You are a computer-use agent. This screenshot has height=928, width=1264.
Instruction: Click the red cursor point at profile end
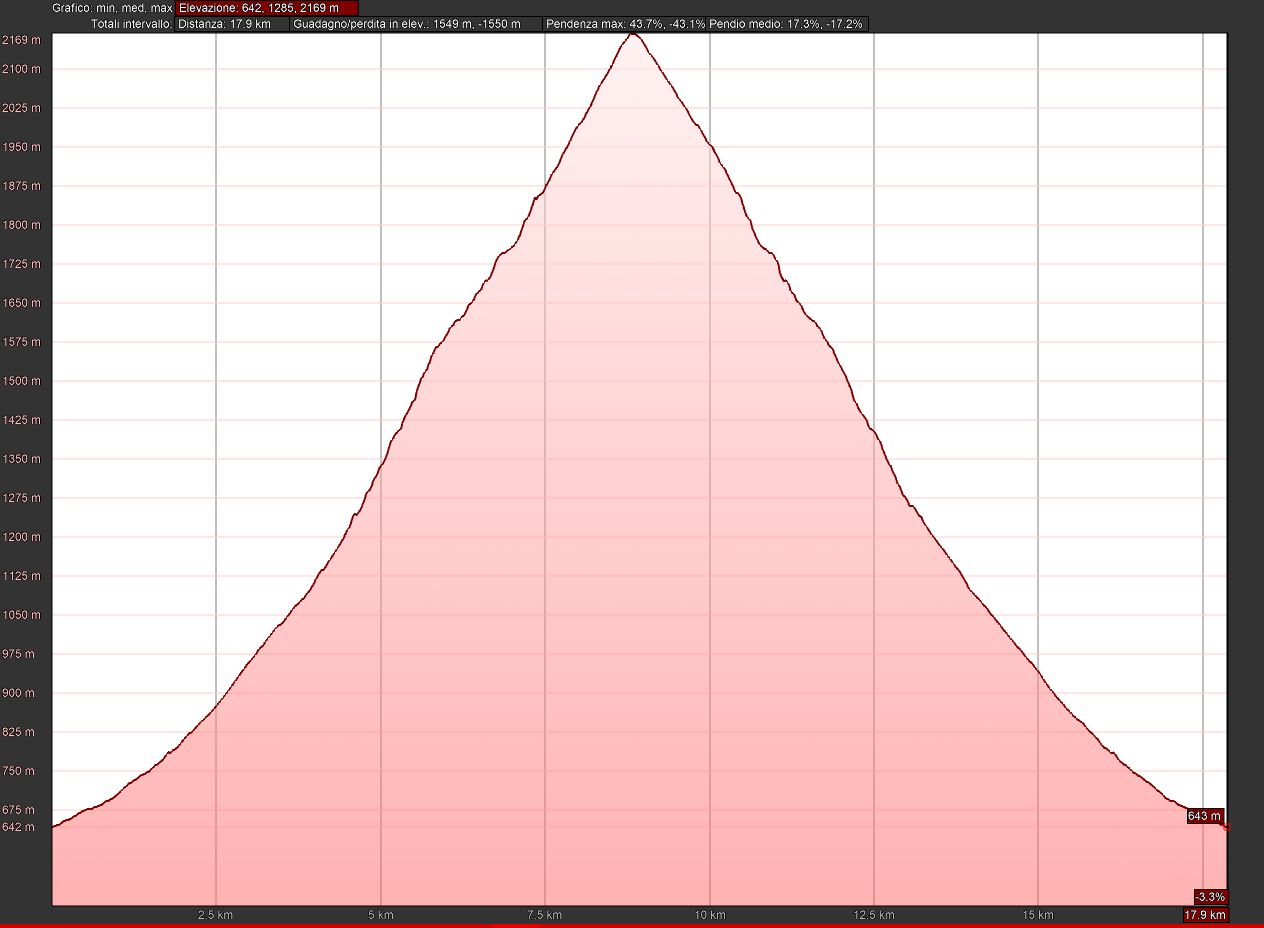pos(1226,827)
